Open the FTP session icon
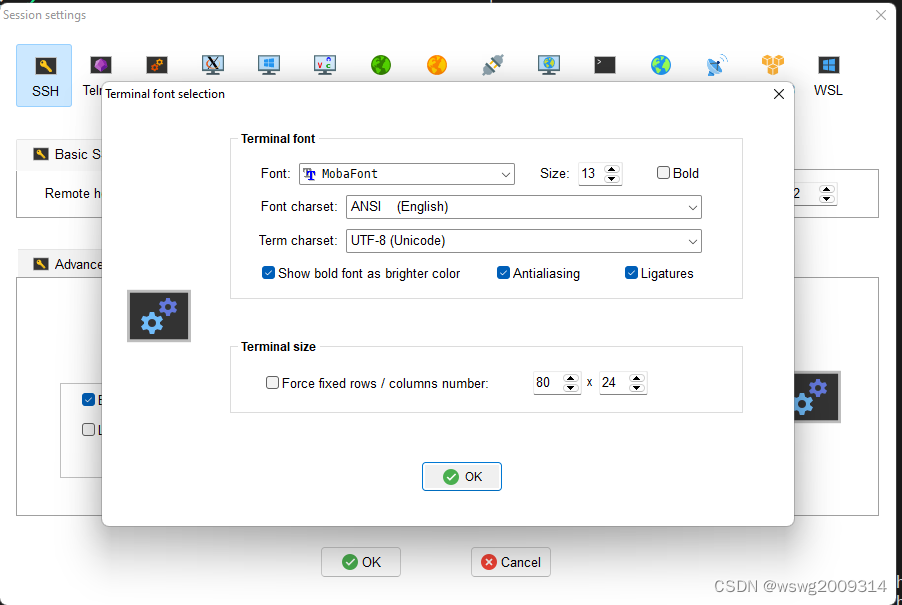Viewport: 902px width, 605px height. pyautogui.click(x=380, y=63)
